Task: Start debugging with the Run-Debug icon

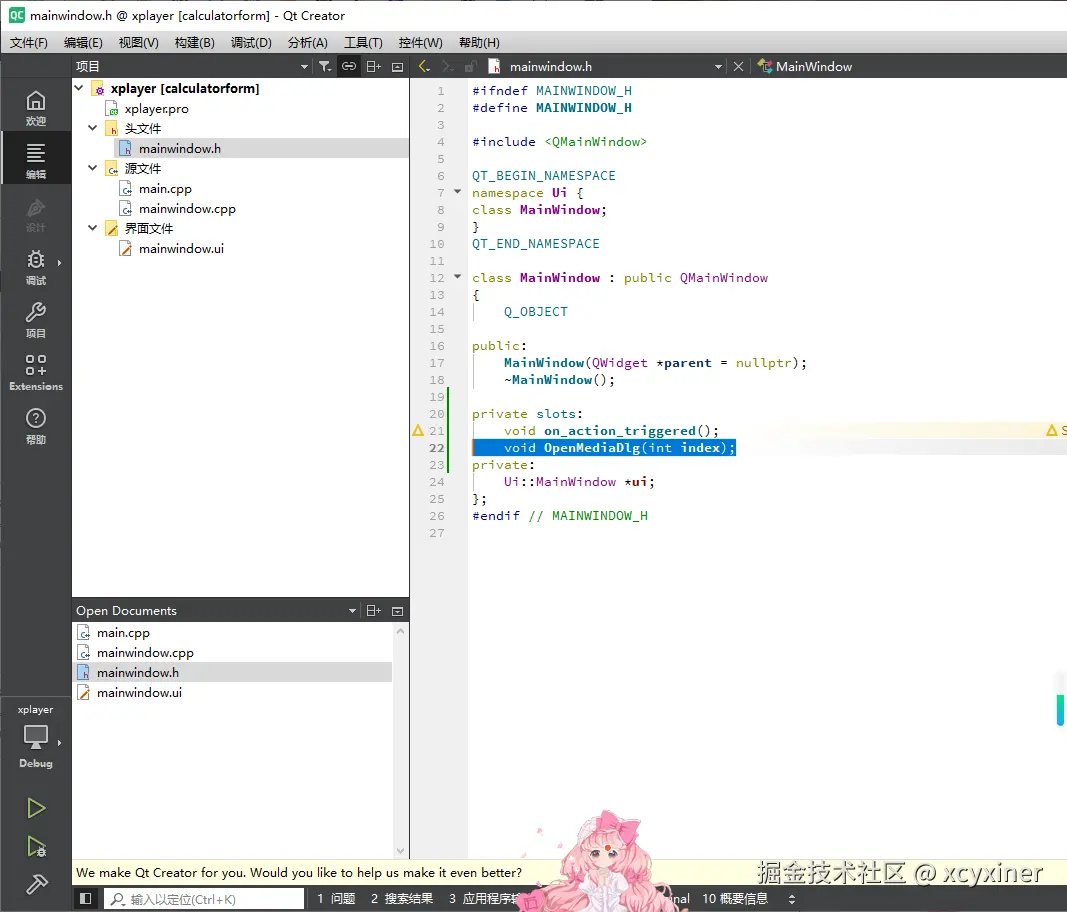Action: pyautogui.click(x=36, y=847)
